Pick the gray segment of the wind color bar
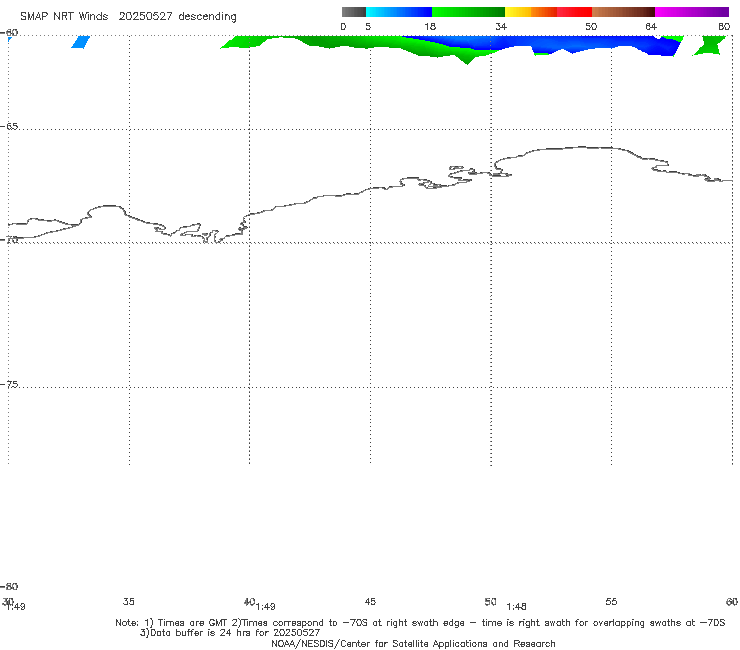This screenshot has width=740, height=650. [353, 12]
